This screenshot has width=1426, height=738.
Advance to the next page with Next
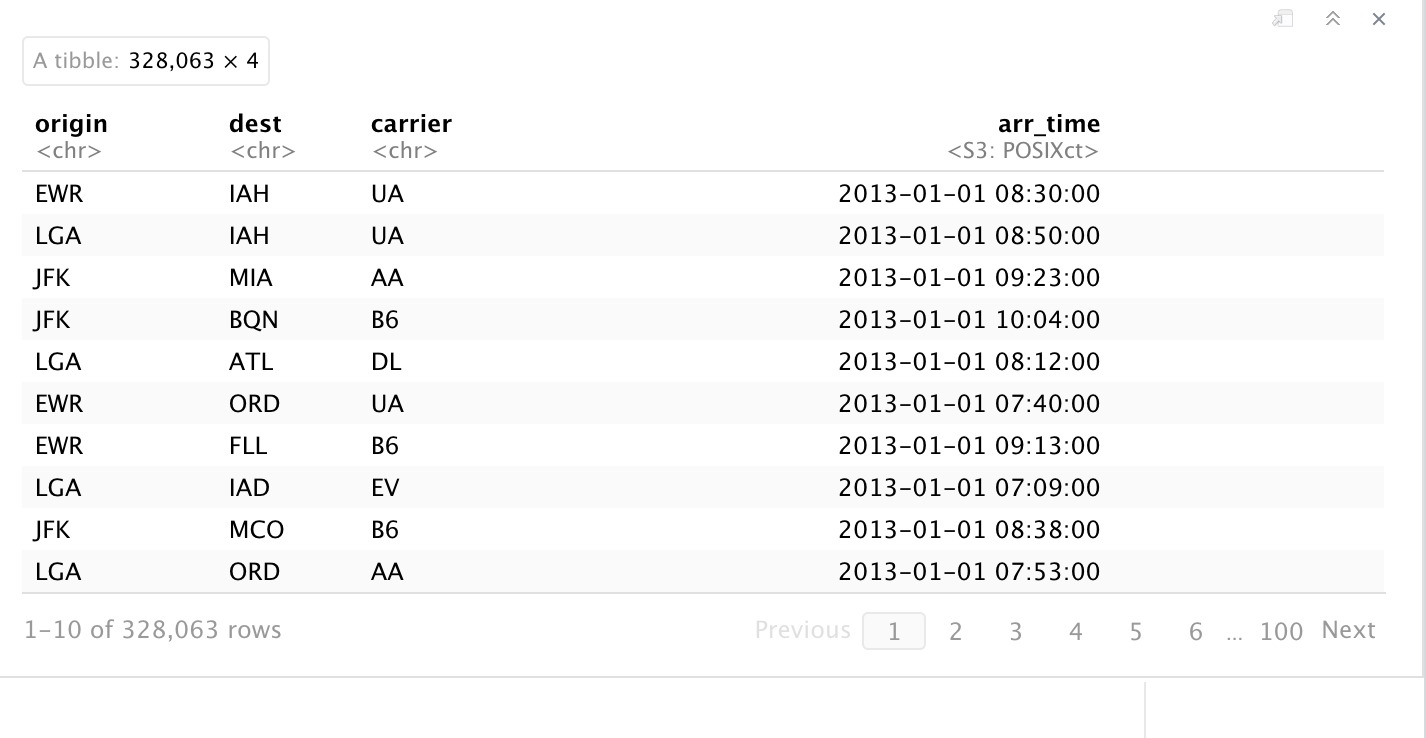pyautogui.click(x=1348, y=630)
